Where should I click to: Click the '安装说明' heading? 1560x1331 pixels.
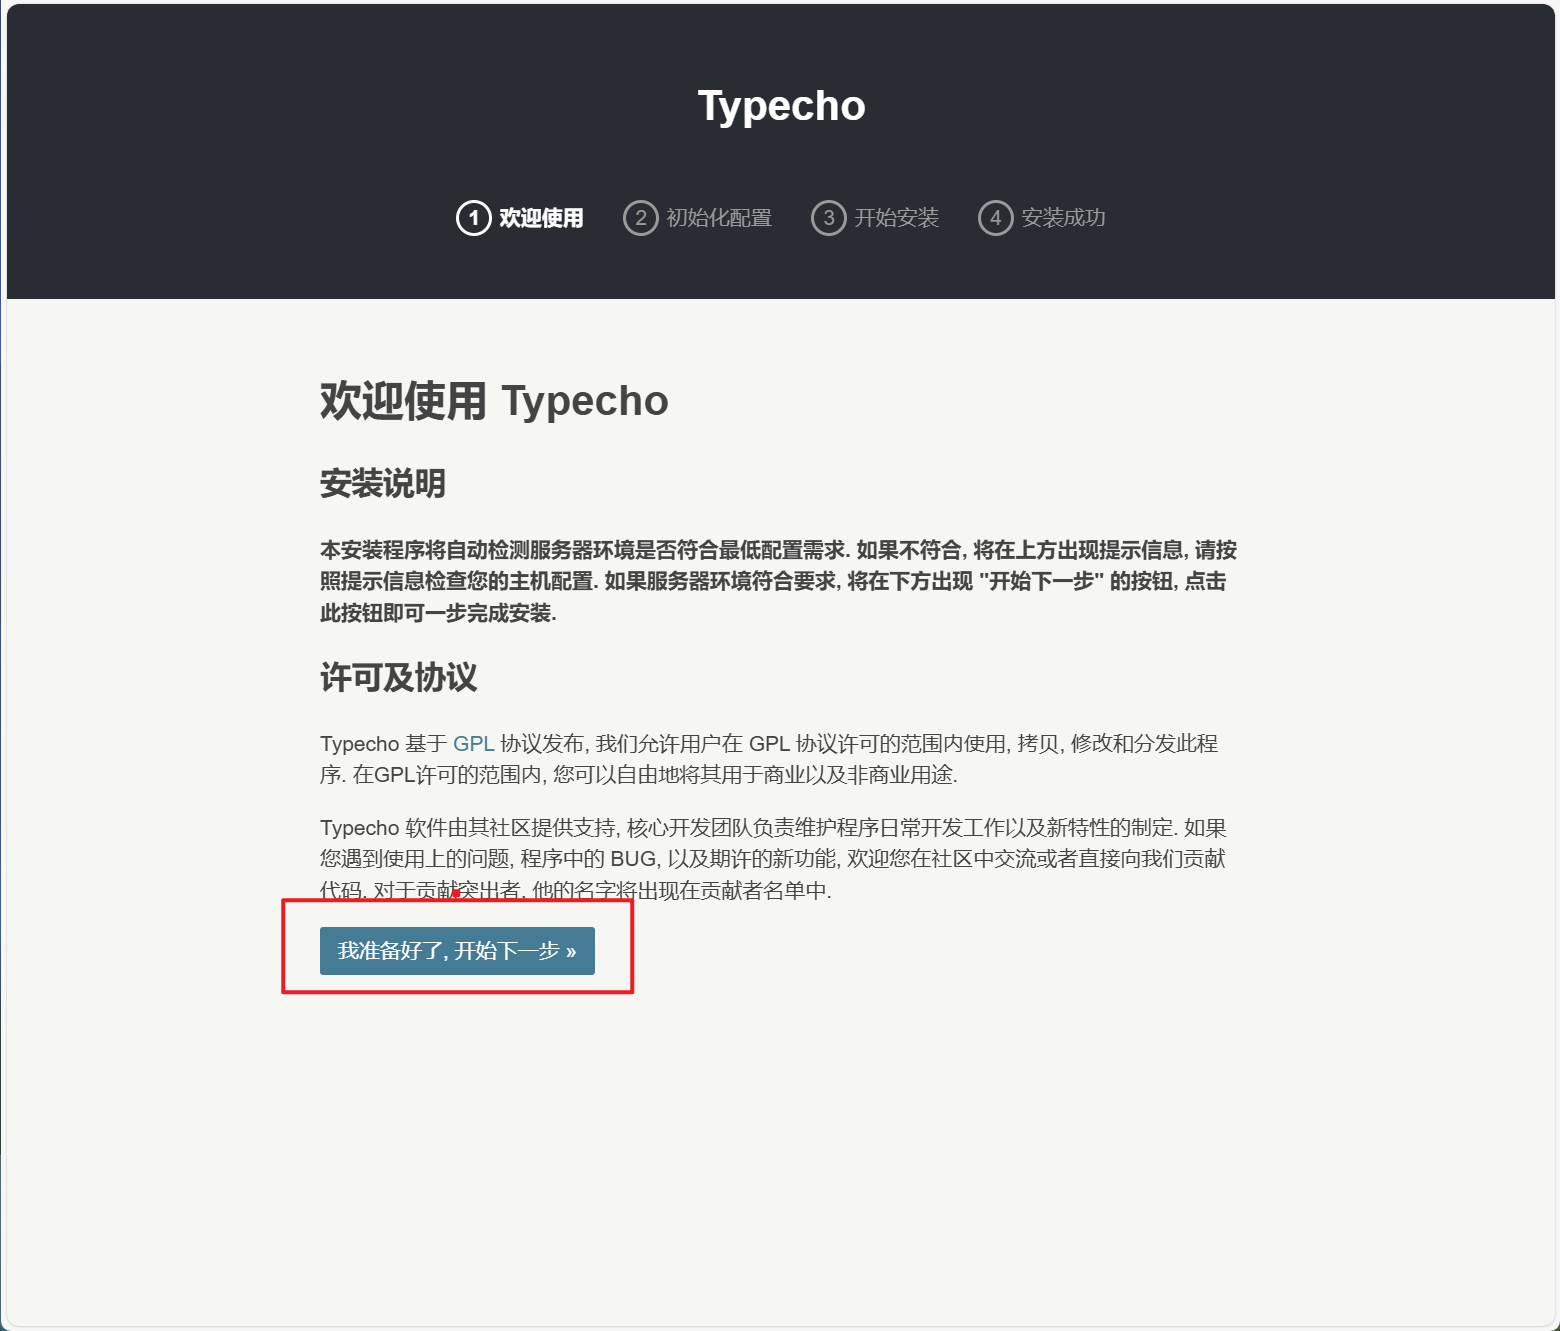[x=383, y=484]
